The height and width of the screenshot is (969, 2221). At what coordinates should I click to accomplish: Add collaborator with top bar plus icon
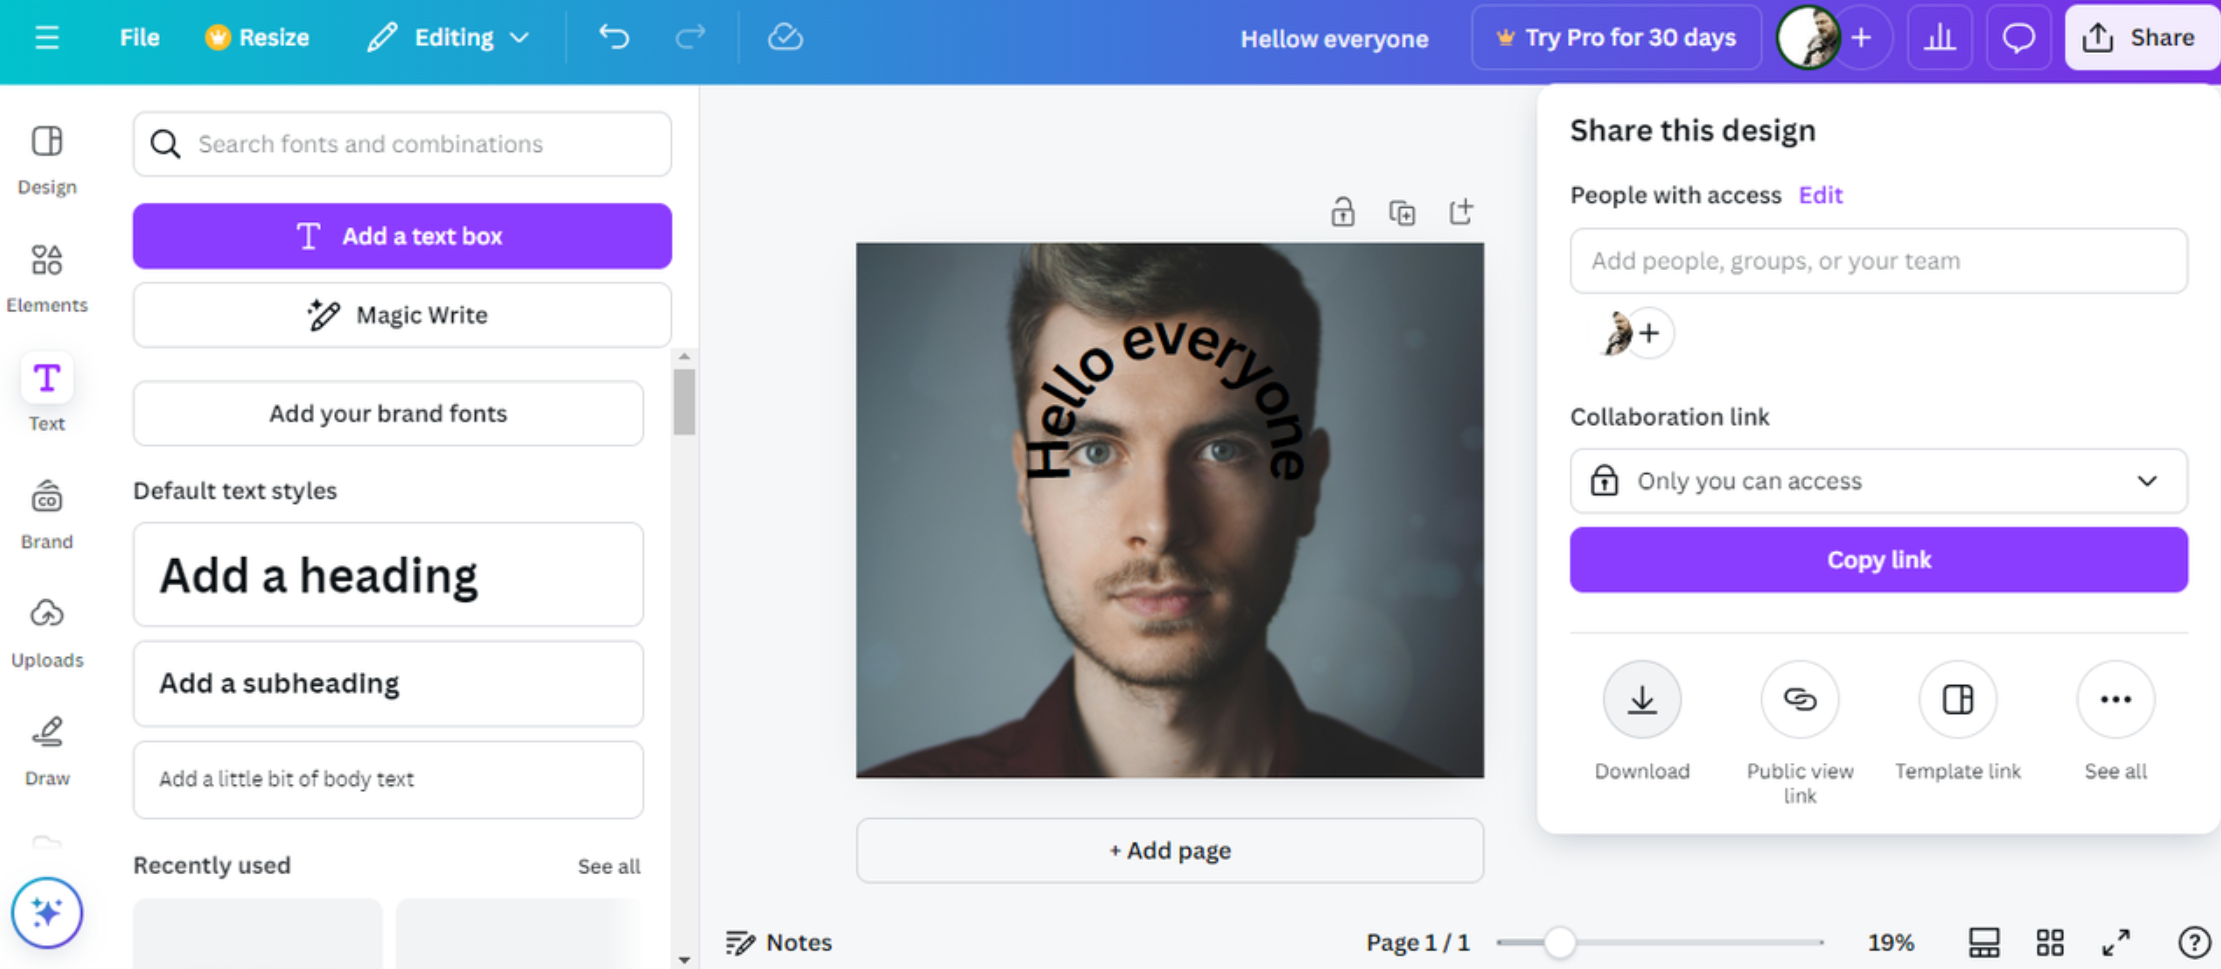(x=1861, y=38)
